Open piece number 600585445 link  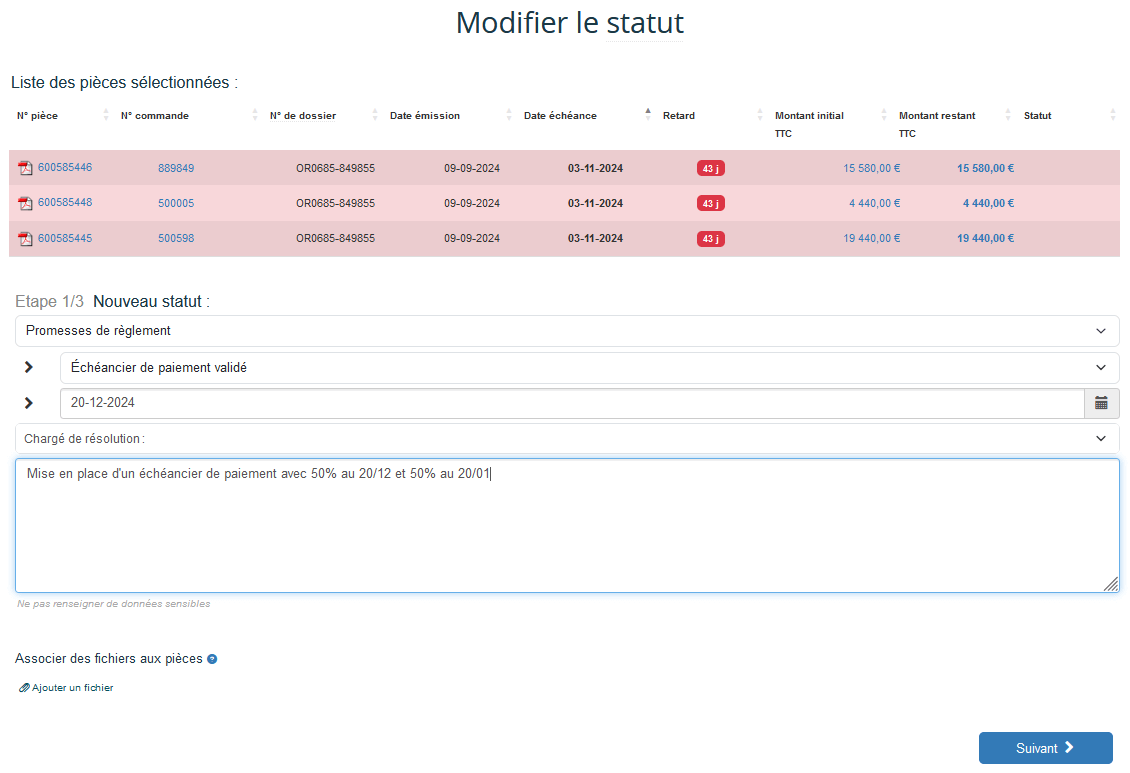click(x=65, y=238)
